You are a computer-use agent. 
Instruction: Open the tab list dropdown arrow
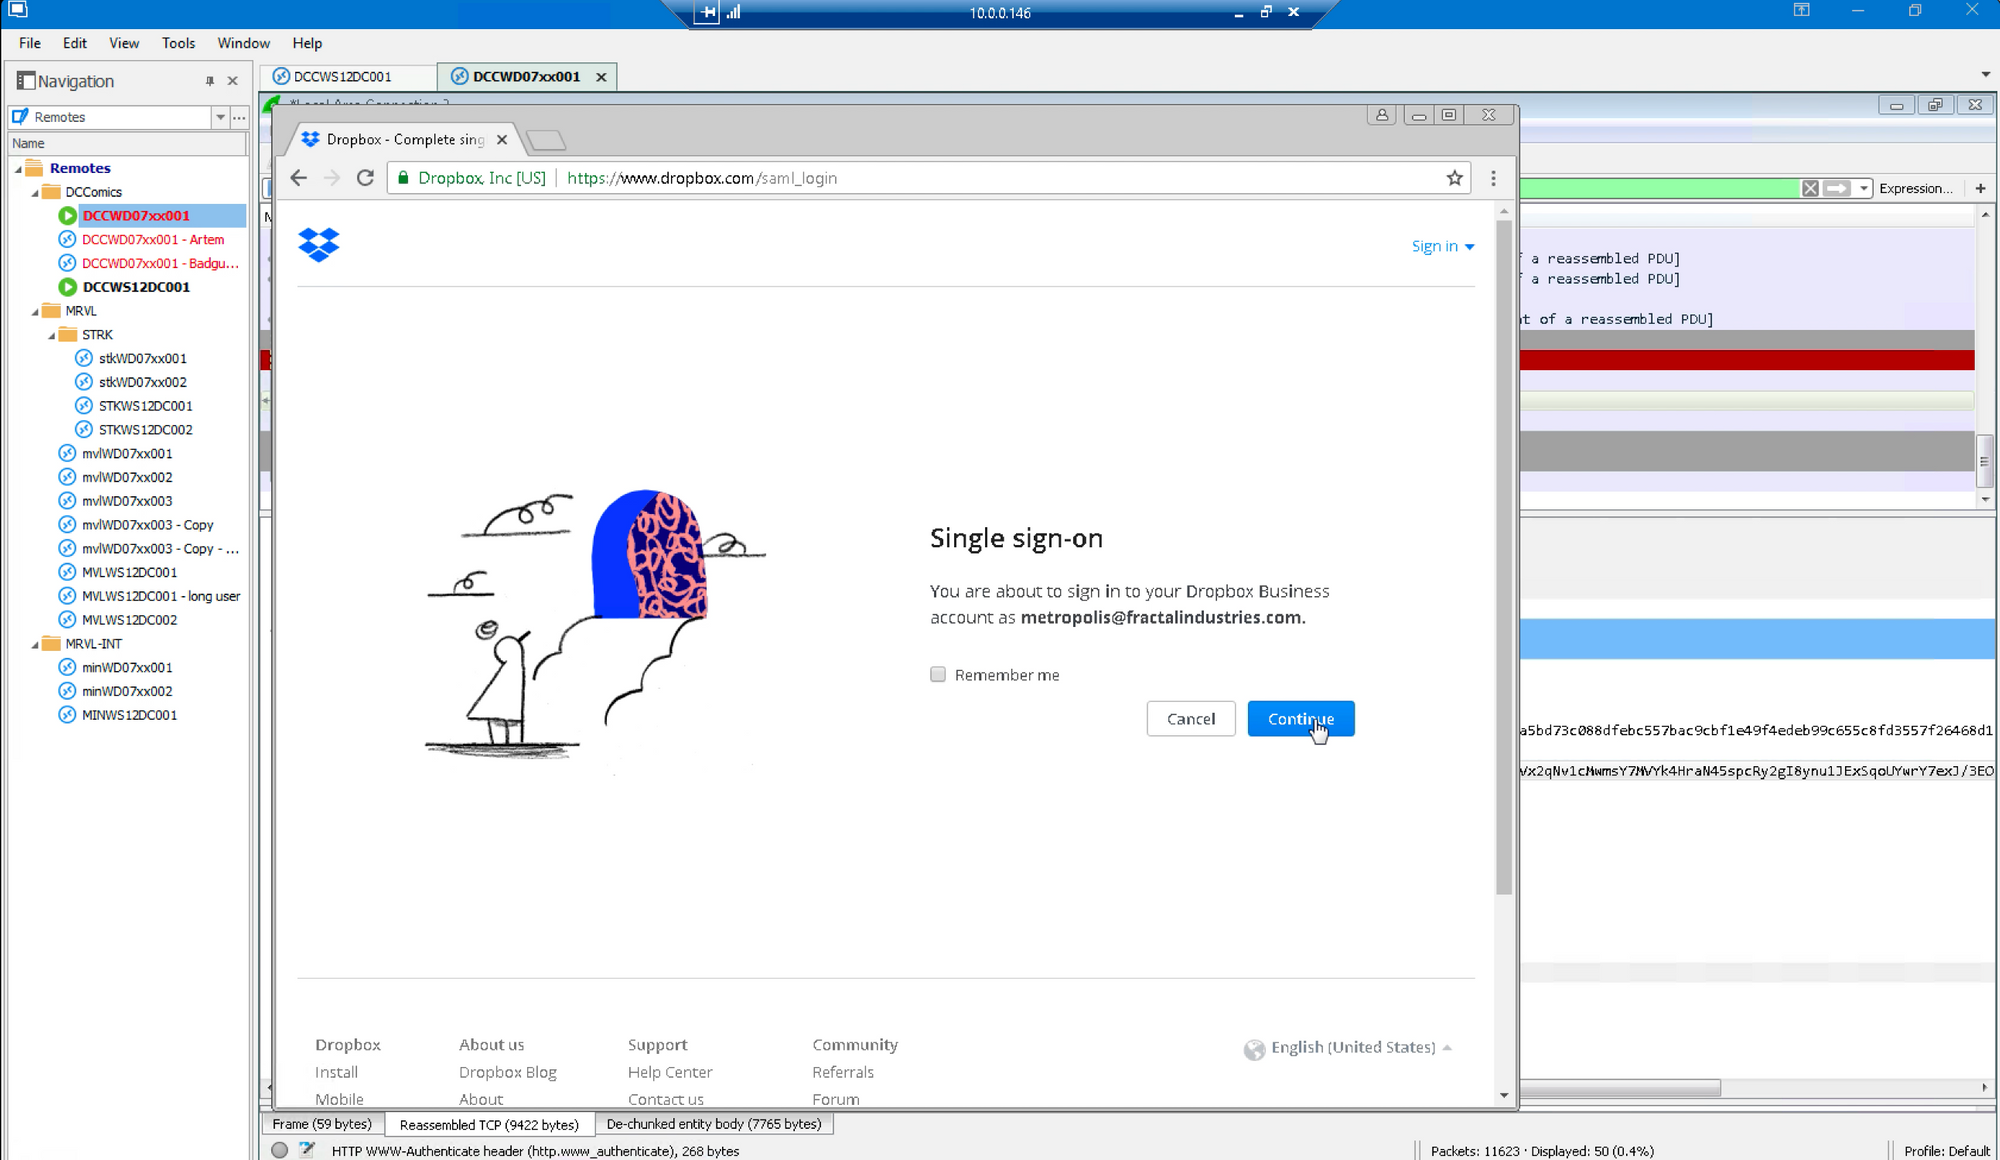[x=1986, y=75]
